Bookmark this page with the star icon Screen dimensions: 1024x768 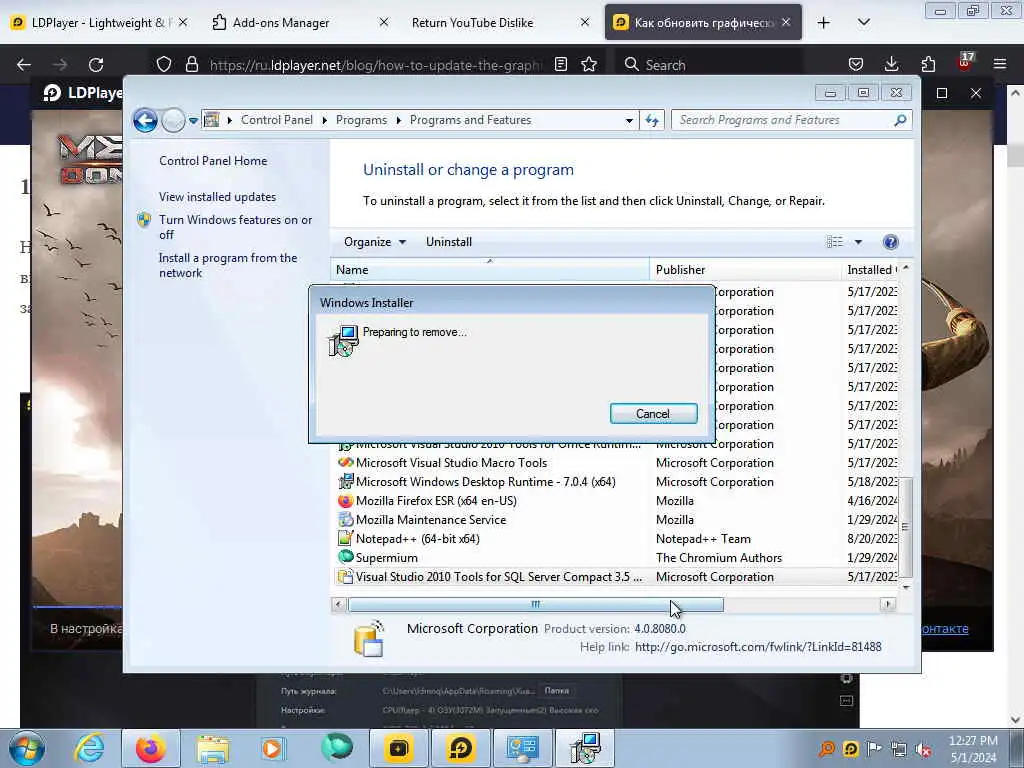point(589,65)
